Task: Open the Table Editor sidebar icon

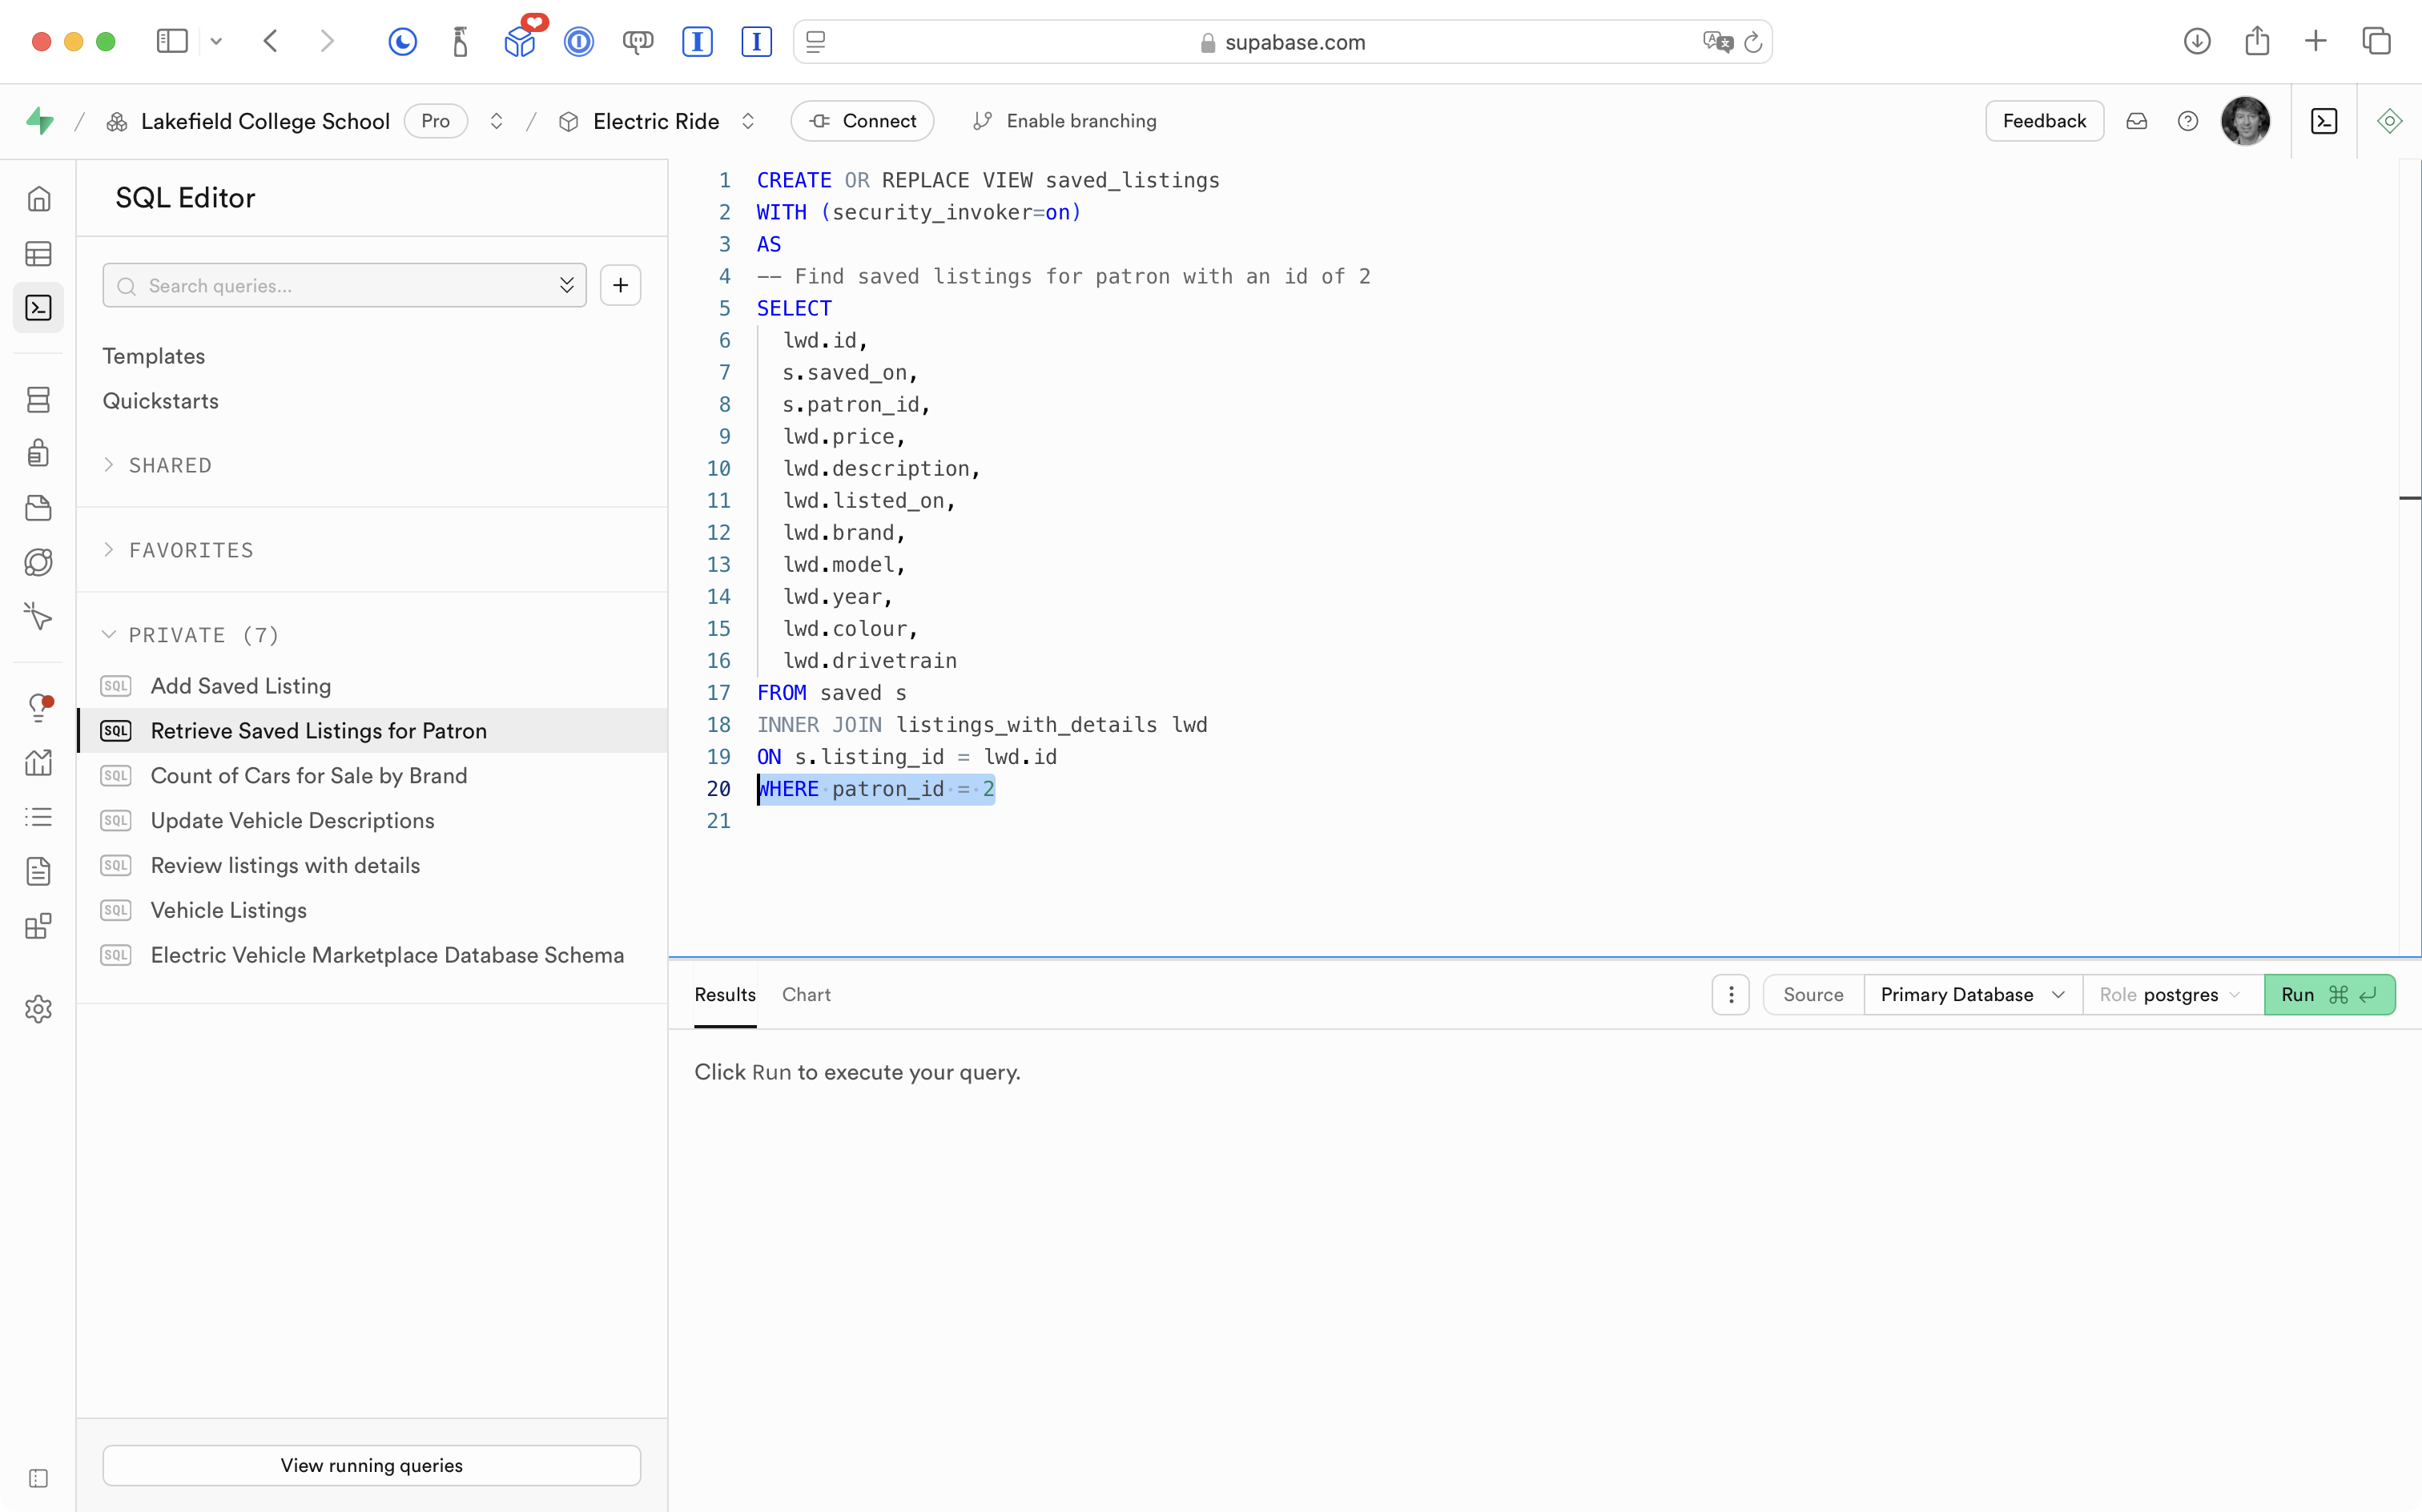Action: (x=38, y=253)
